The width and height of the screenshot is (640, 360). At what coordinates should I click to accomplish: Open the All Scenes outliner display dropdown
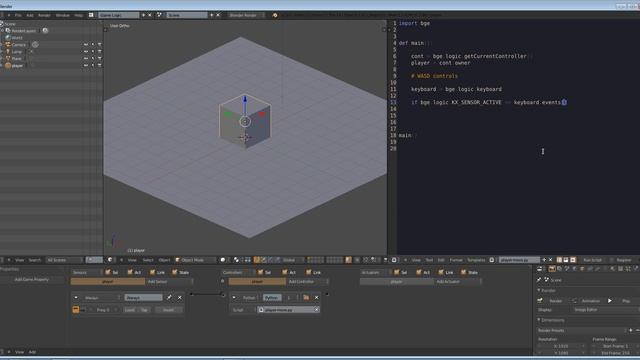(x=64, y=260)
